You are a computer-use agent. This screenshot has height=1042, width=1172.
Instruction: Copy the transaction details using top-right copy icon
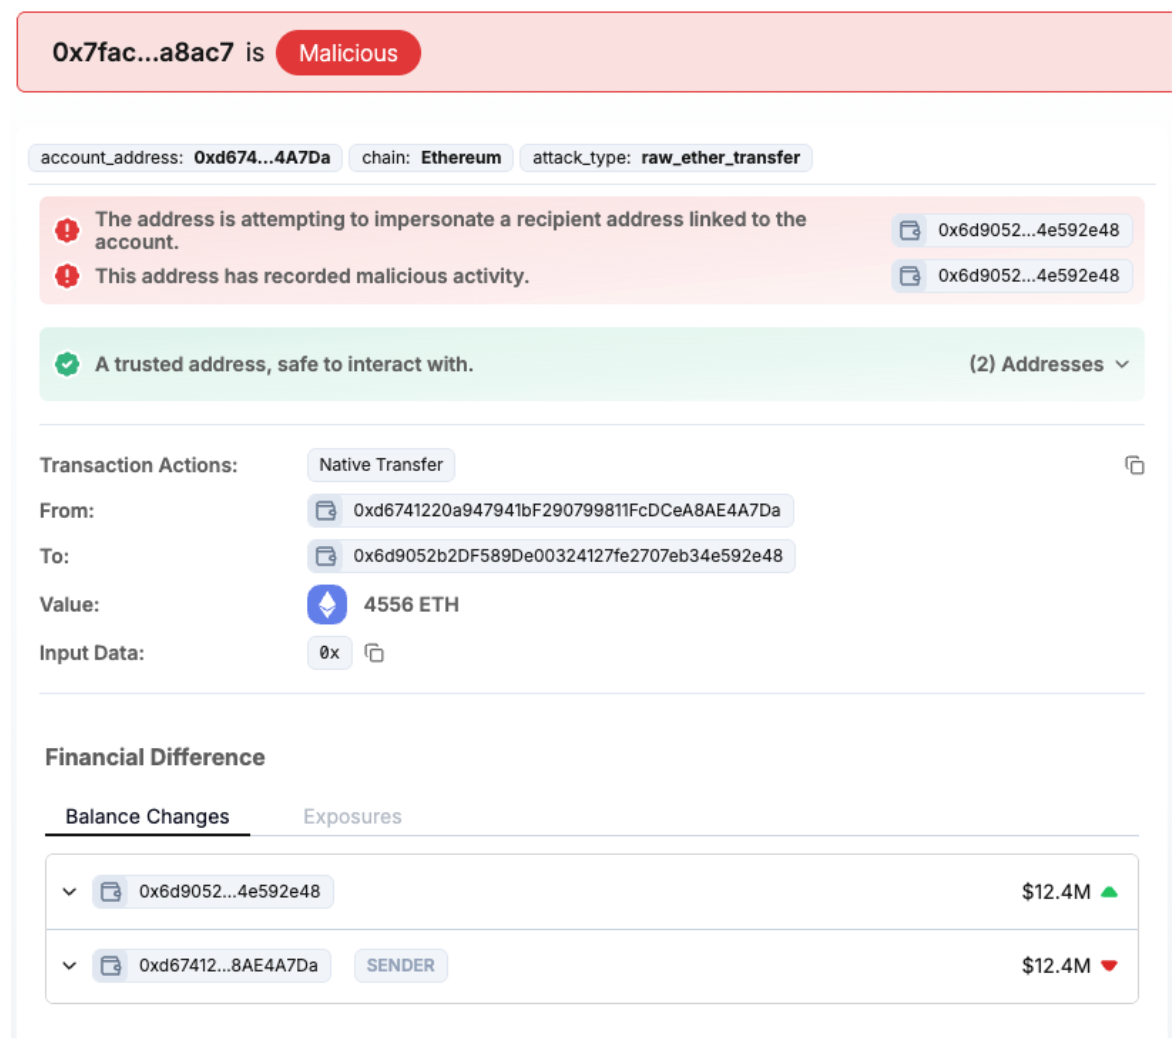[1134, 465]
